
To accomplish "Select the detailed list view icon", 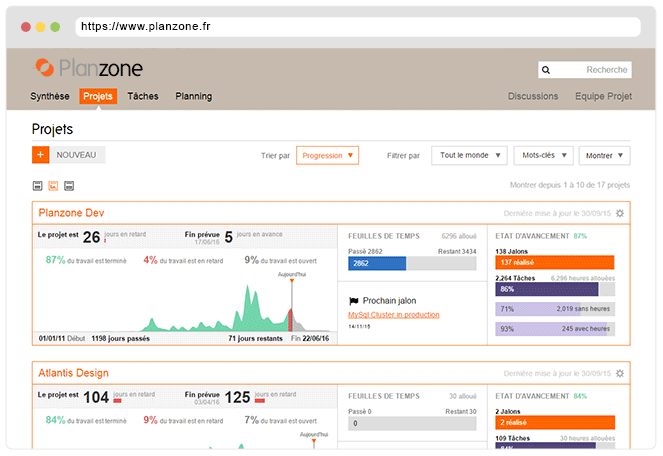I will click(x=69, y=186).
